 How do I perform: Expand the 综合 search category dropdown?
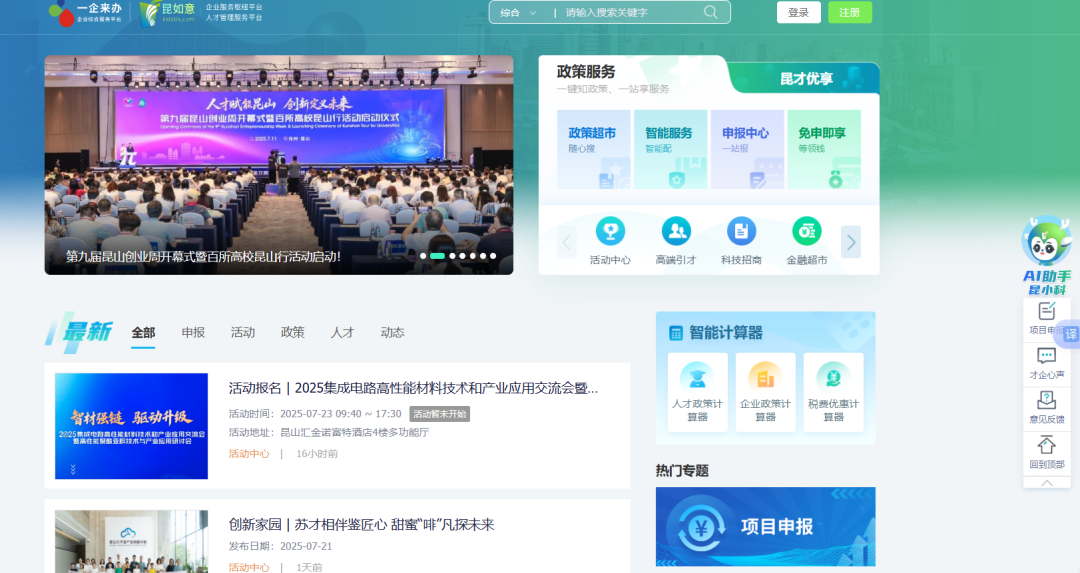tap(518, 13)
